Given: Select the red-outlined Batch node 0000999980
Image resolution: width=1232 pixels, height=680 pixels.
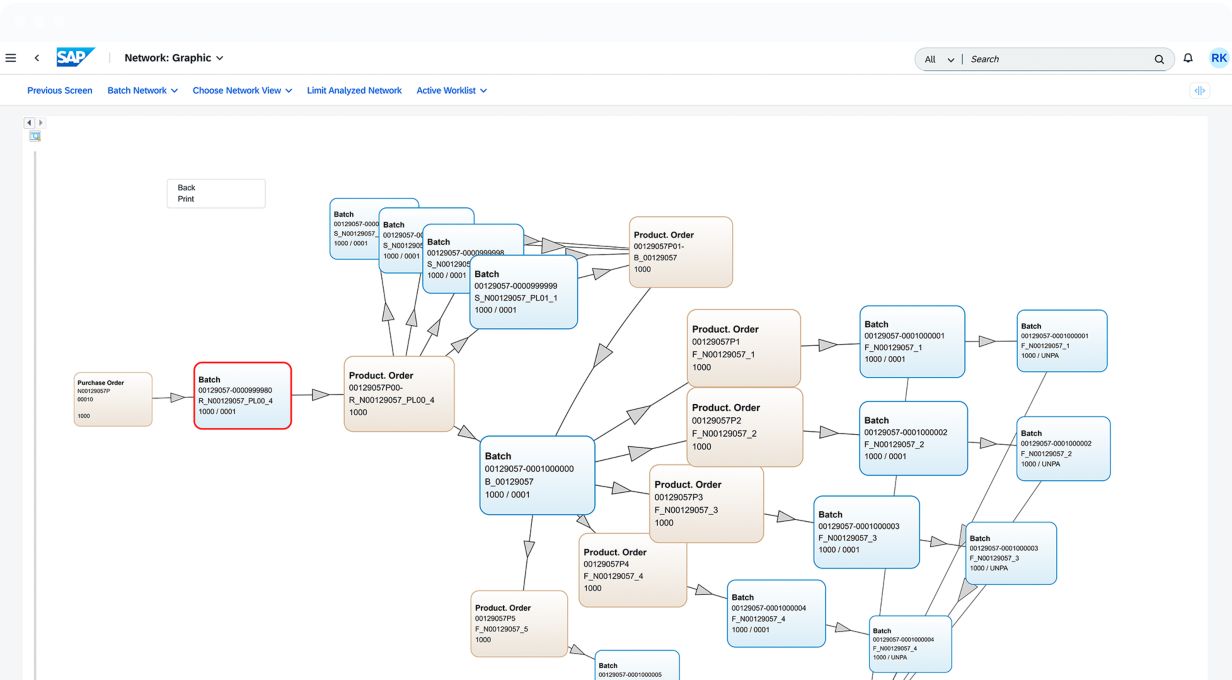Looking at the screenshot, I should point(242,396).
